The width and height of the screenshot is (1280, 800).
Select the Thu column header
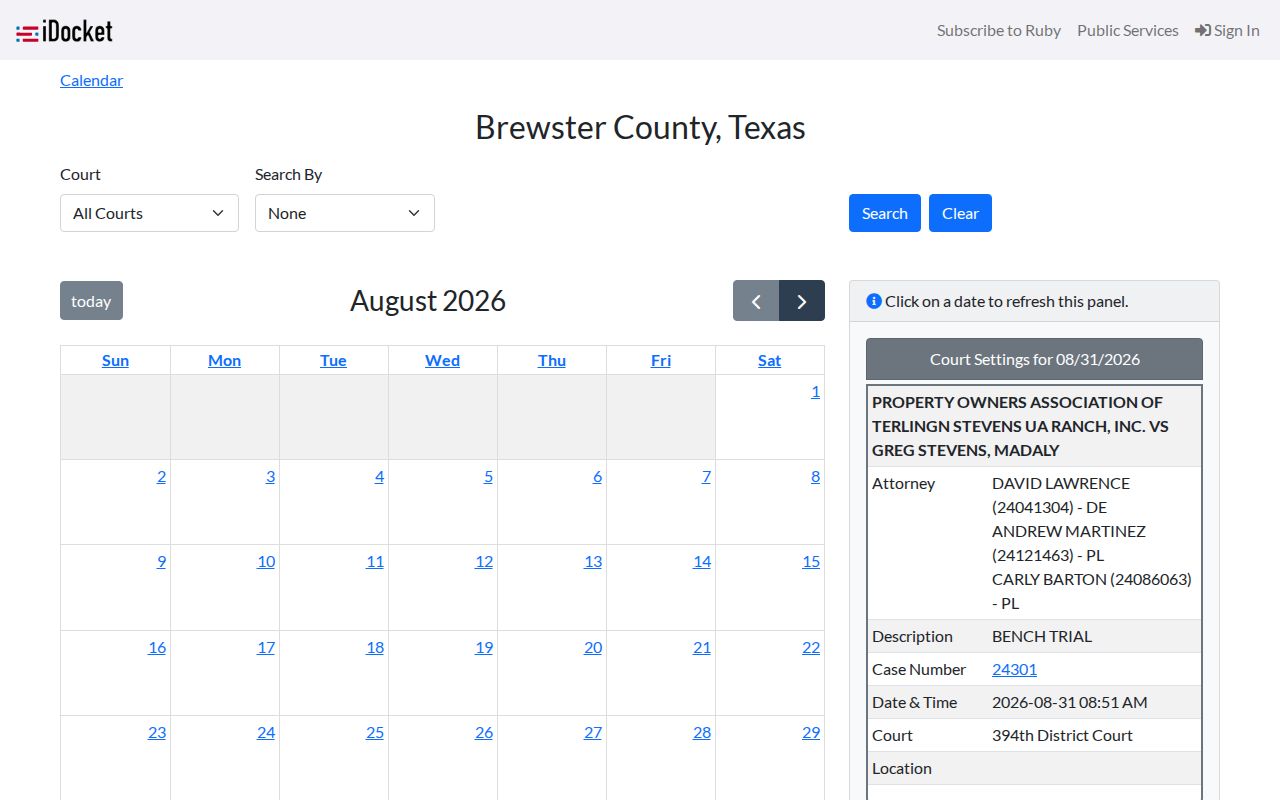click(552, 360)
